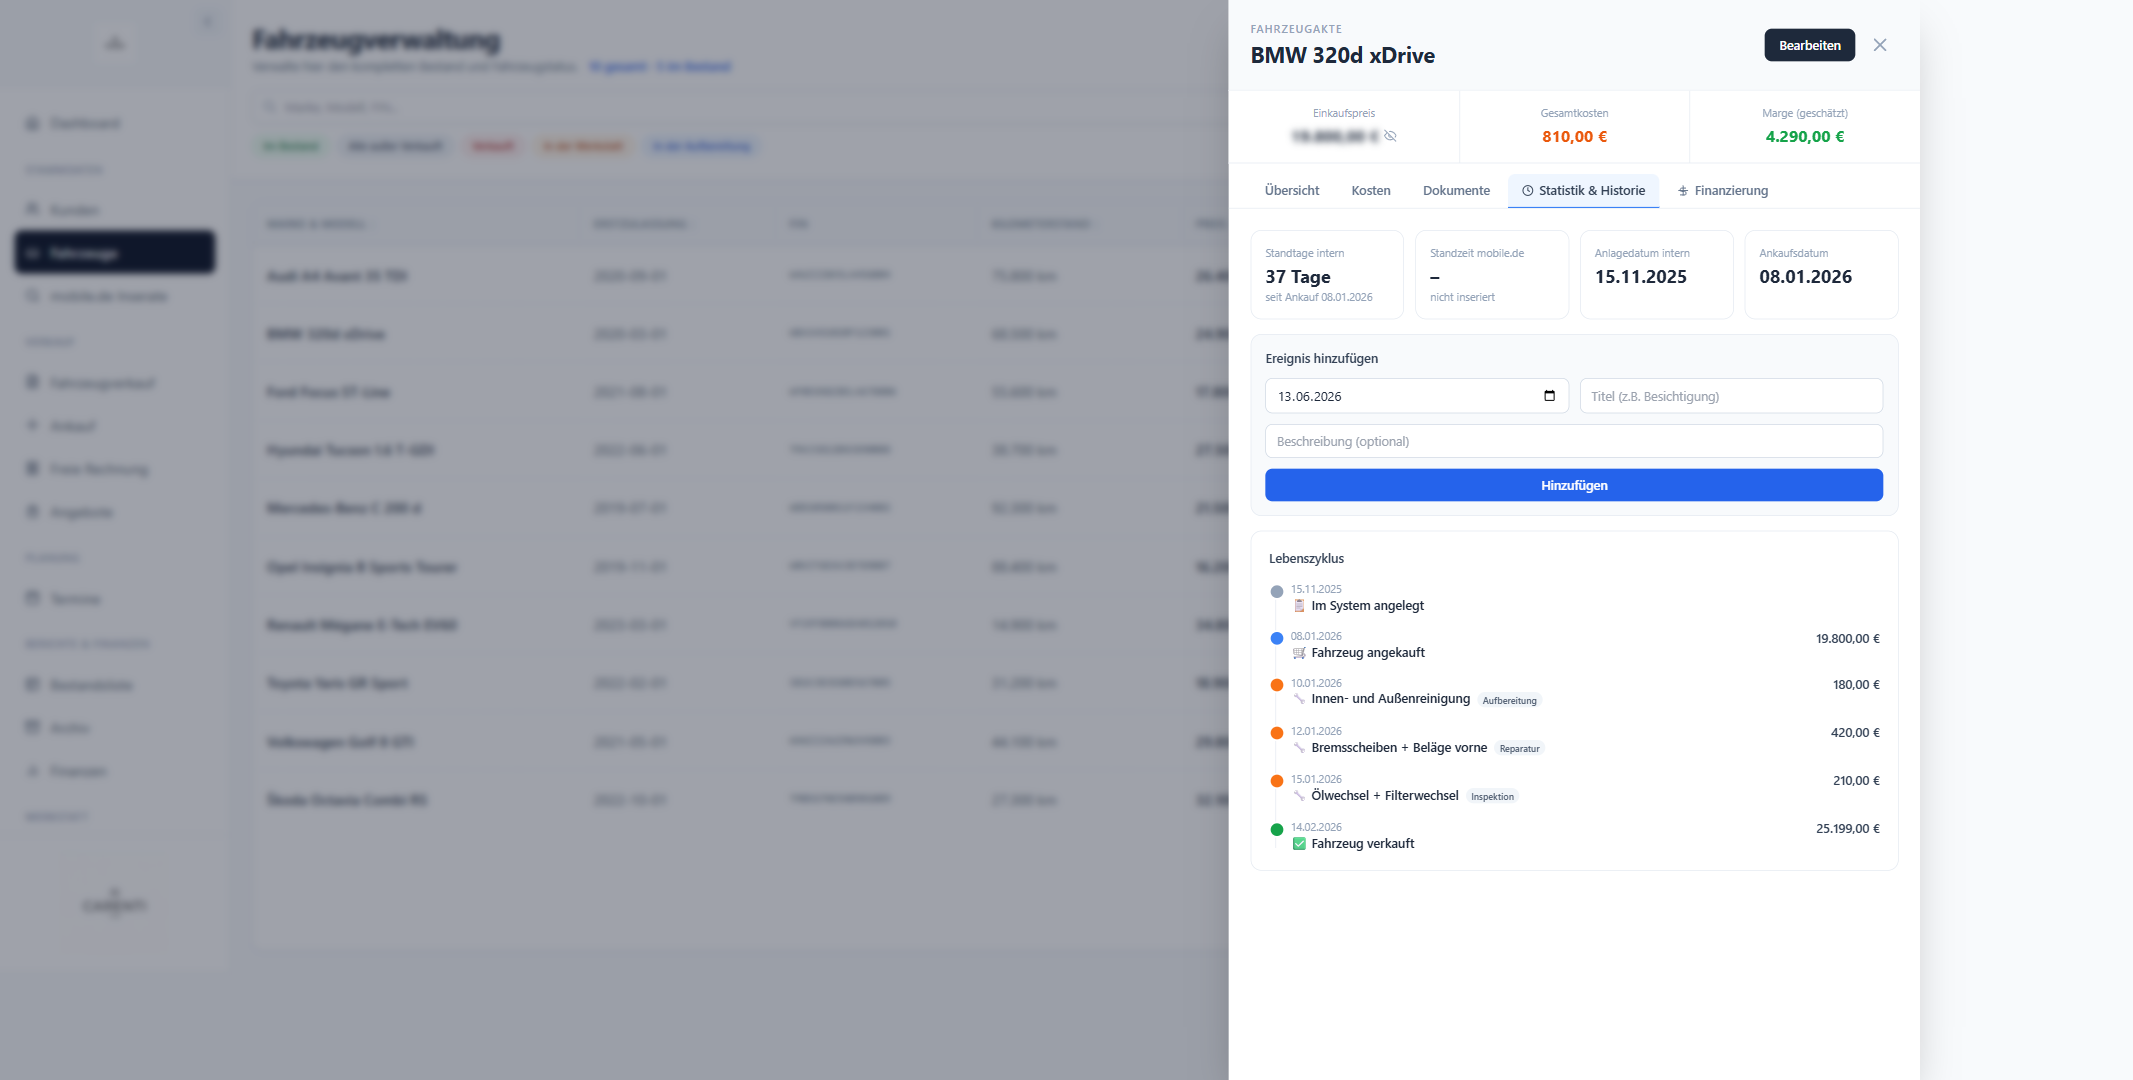Click the 420,00 € amount

[x=1855, y=733]
